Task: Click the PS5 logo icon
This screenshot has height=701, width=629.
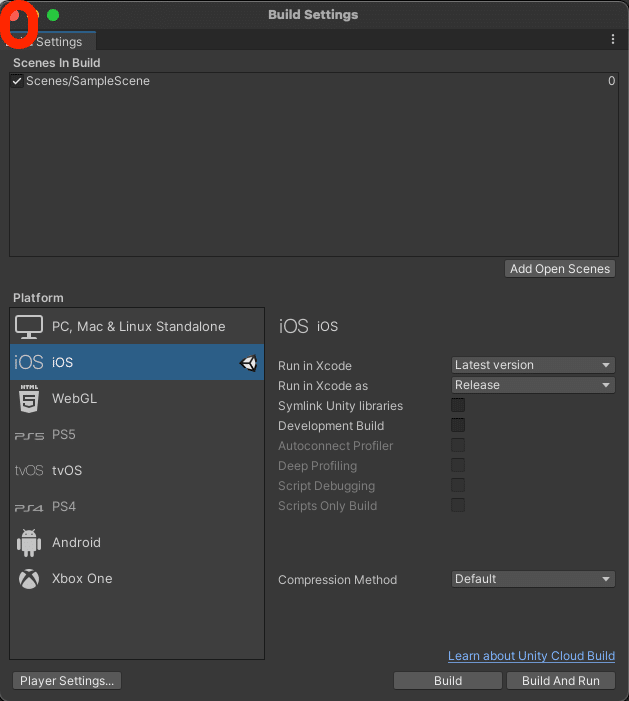Action: point(29,435)
